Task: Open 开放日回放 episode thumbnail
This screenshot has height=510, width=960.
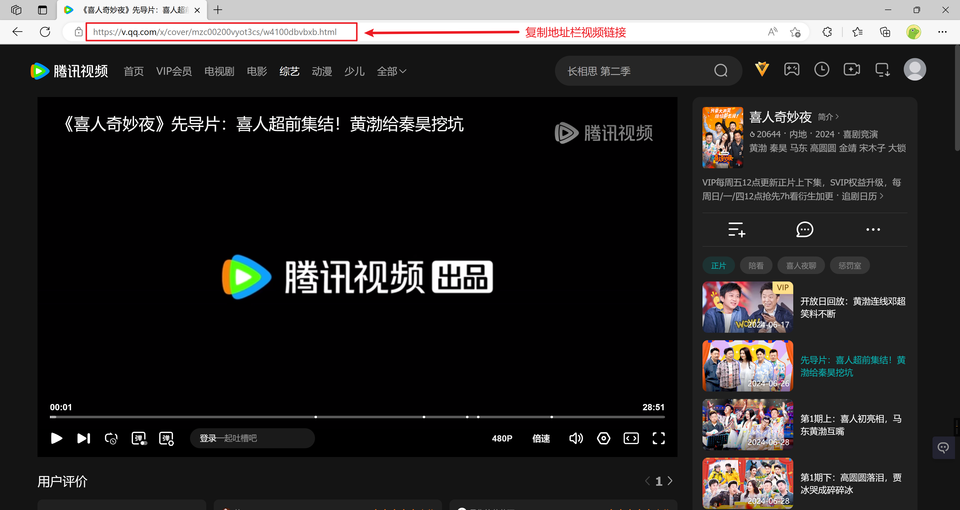Action: 748,307
